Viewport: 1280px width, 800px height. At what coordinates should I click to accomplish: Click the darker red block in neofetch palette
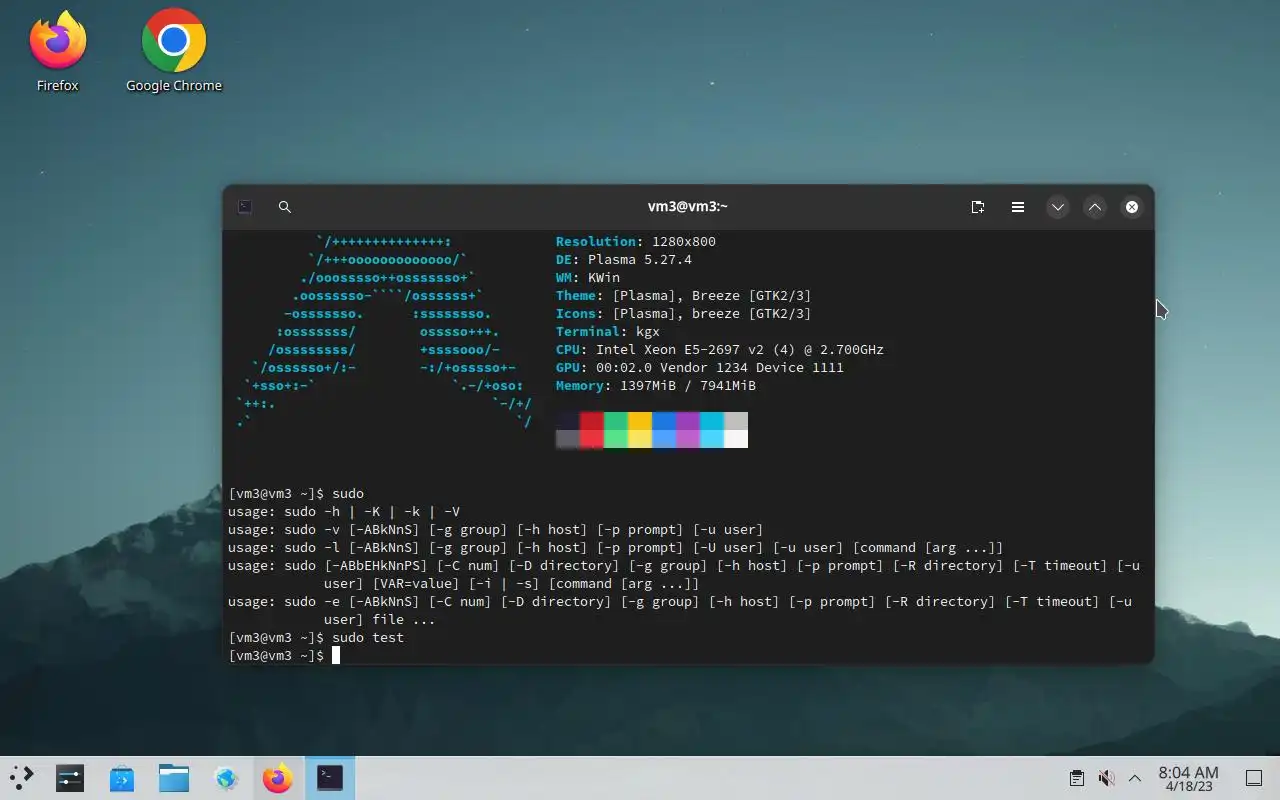pyautogui.click(x=592, y=421)
